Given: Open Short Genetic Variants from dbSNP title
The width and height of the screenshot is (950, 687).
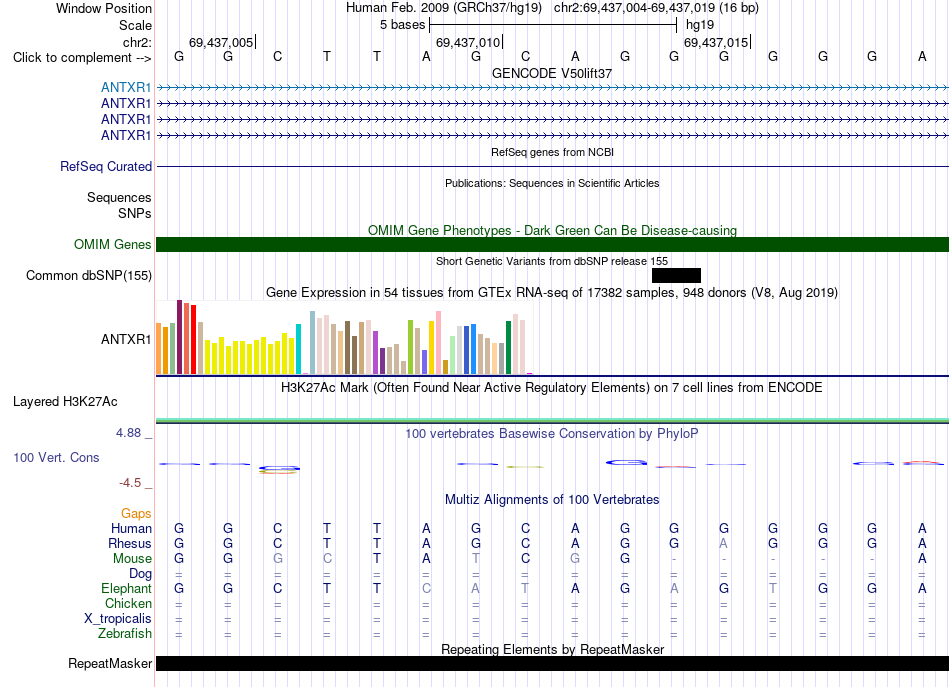Looking at the screenshot, I should click(552, 261).
